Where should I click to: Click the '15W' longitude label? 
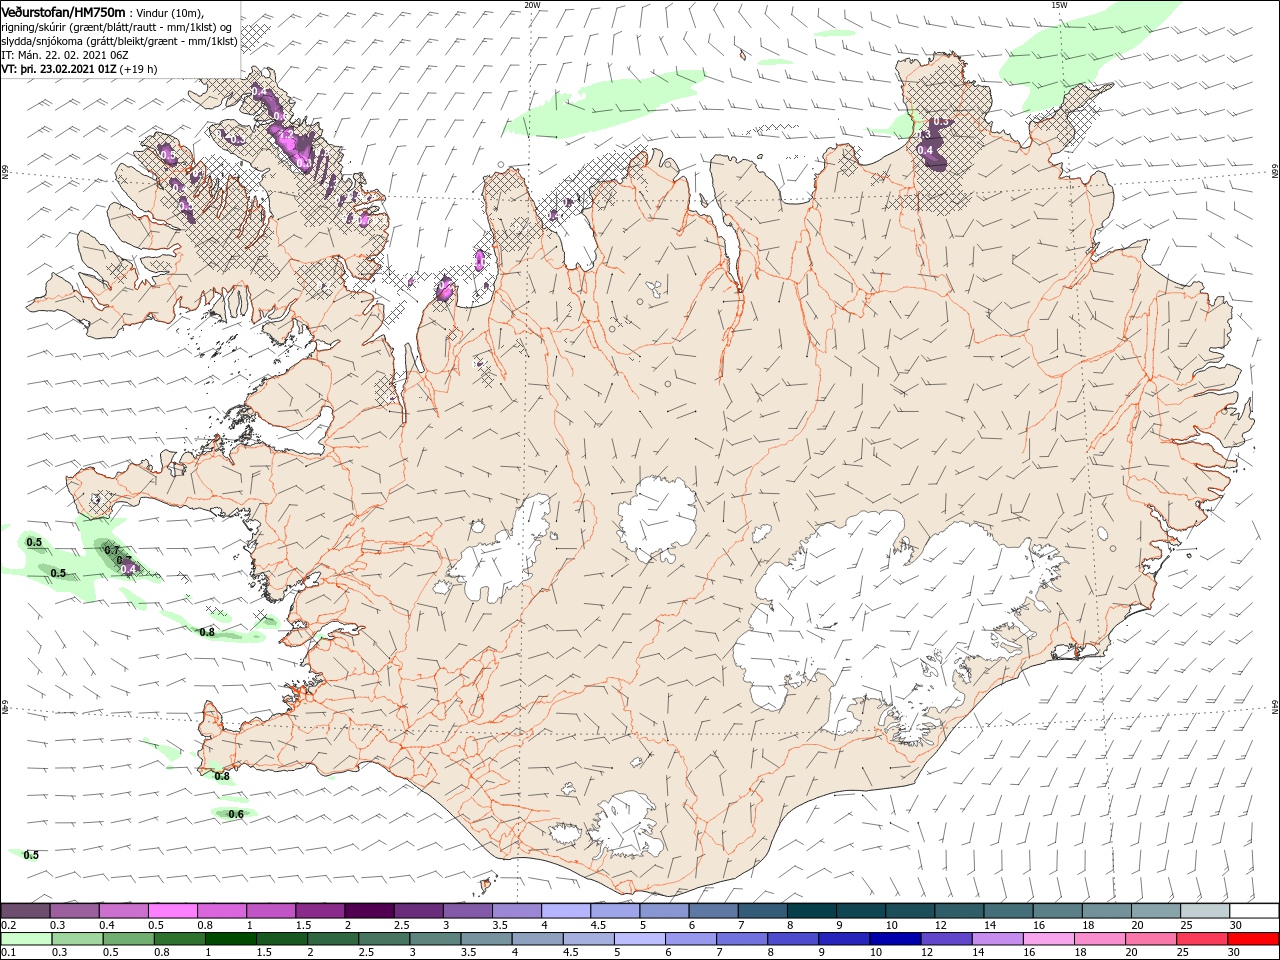coord(1059,5)
